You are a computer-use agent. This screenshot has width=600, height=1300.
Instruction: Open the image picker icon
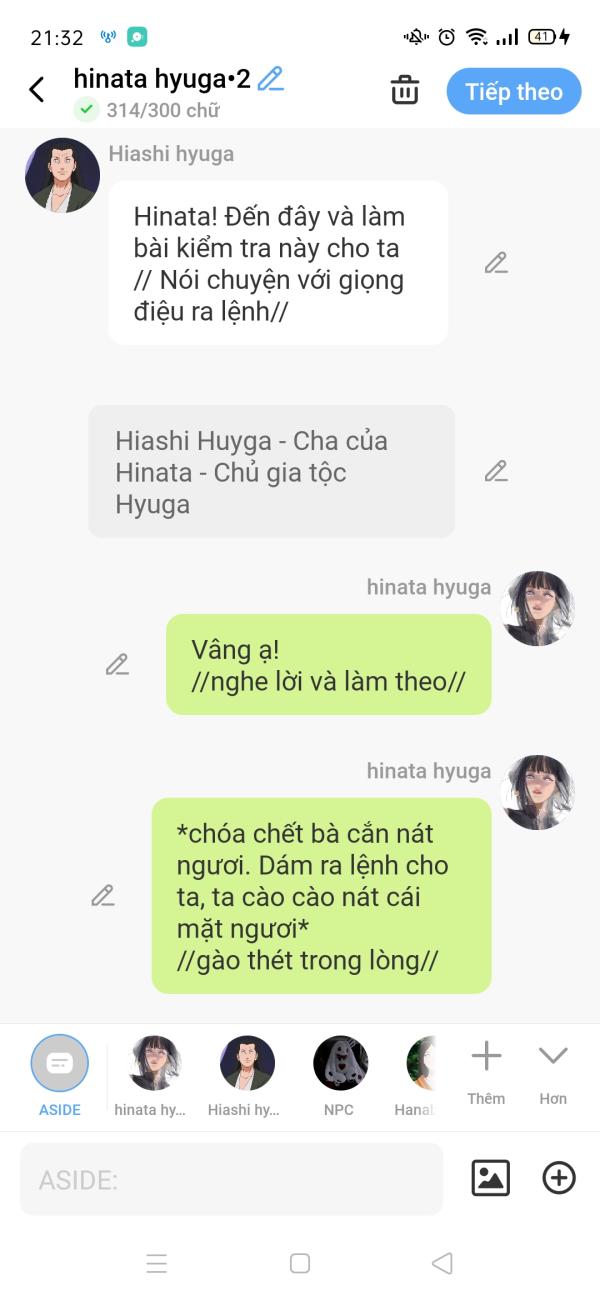(491, 1178)
